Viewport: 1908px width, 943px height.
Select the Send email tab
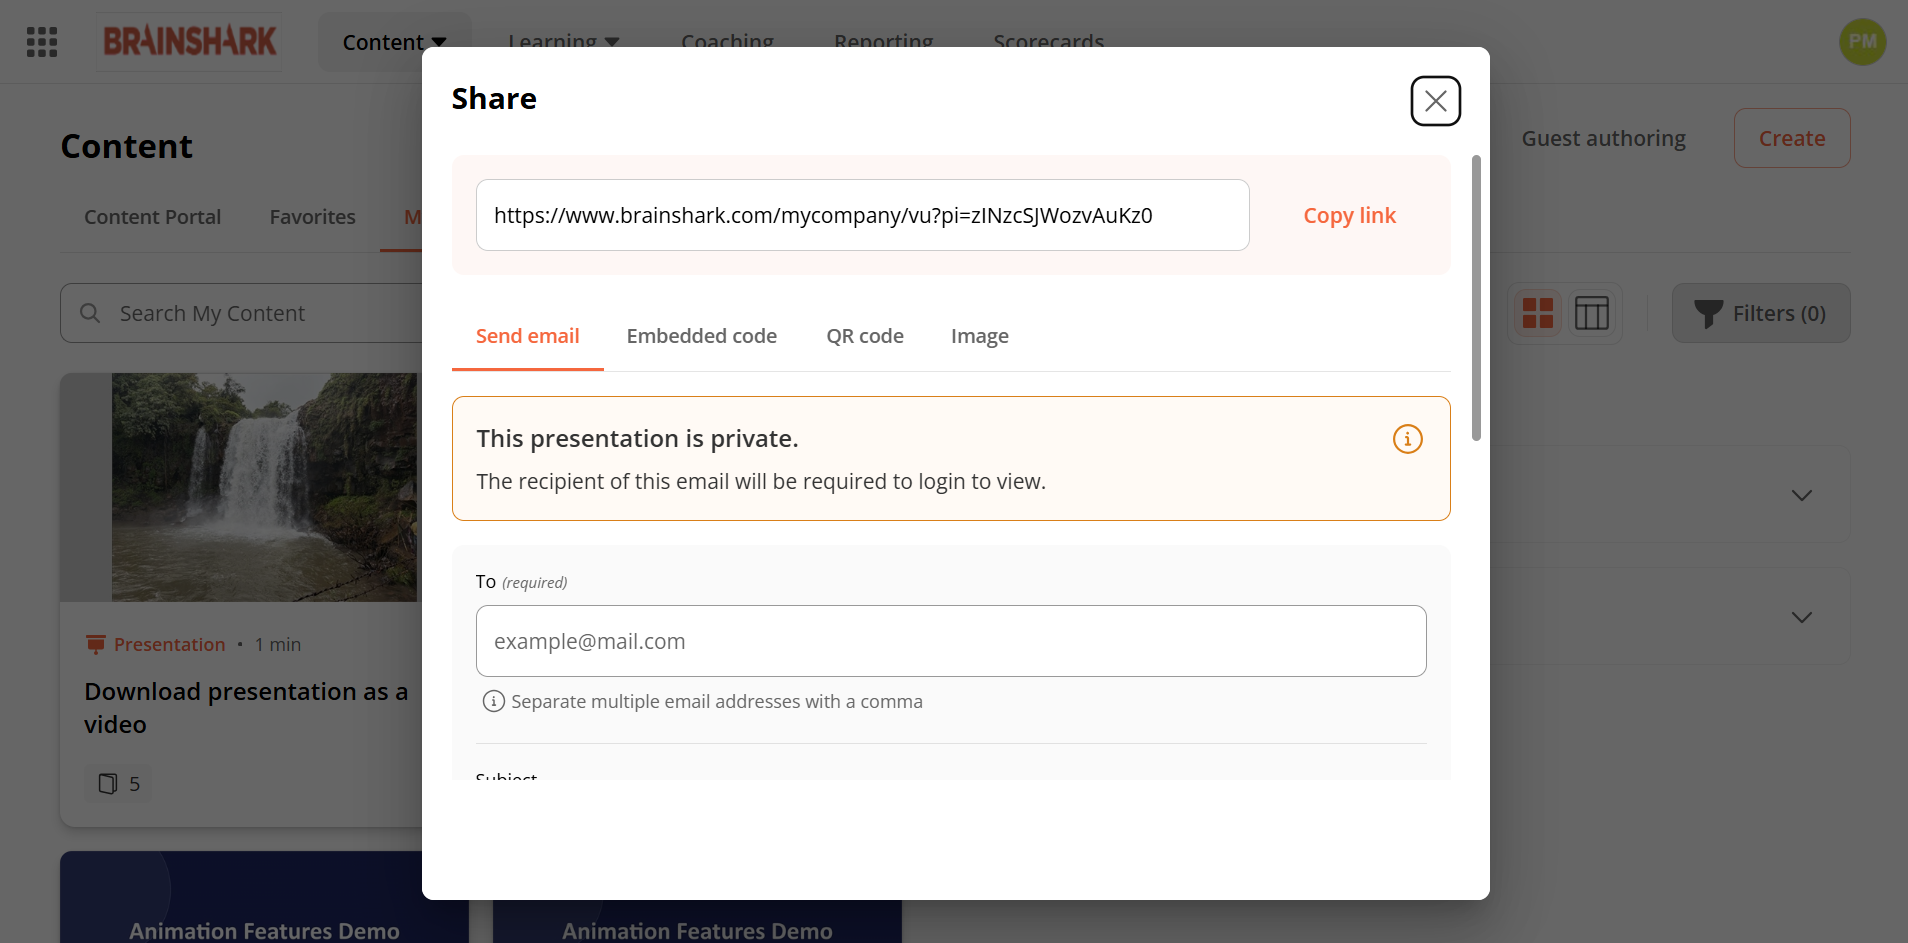click(528, 336)
